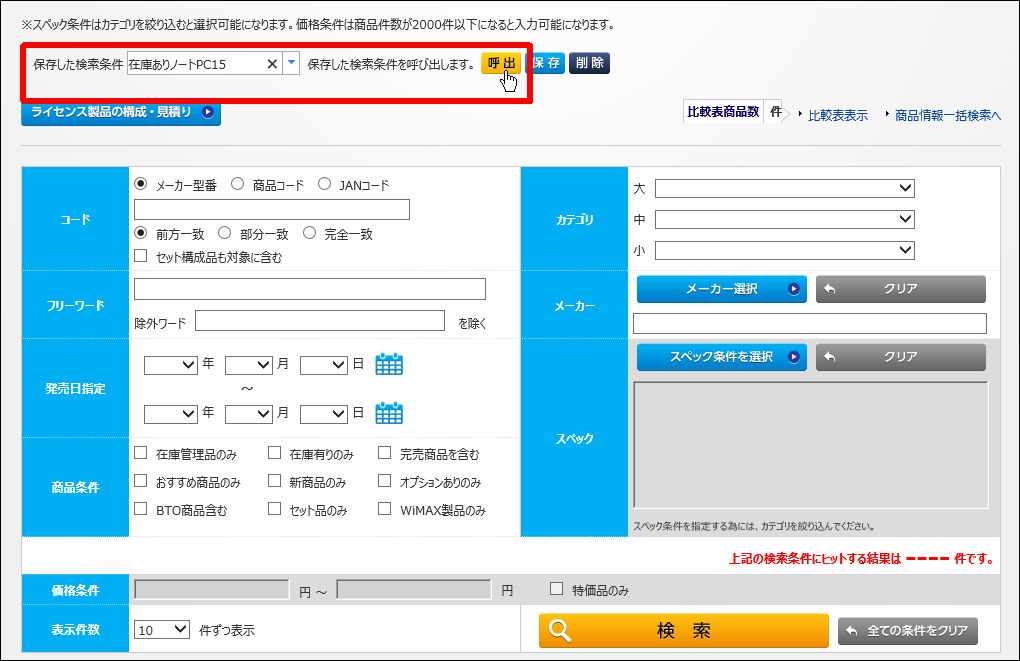Click 全ての条件をクリア reset button
This screenshot has width=1020, height=661.
907,631
